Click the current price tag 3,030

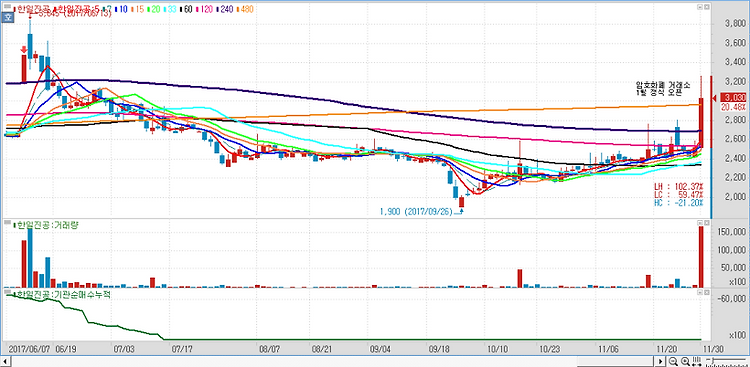tap(732, 98)
